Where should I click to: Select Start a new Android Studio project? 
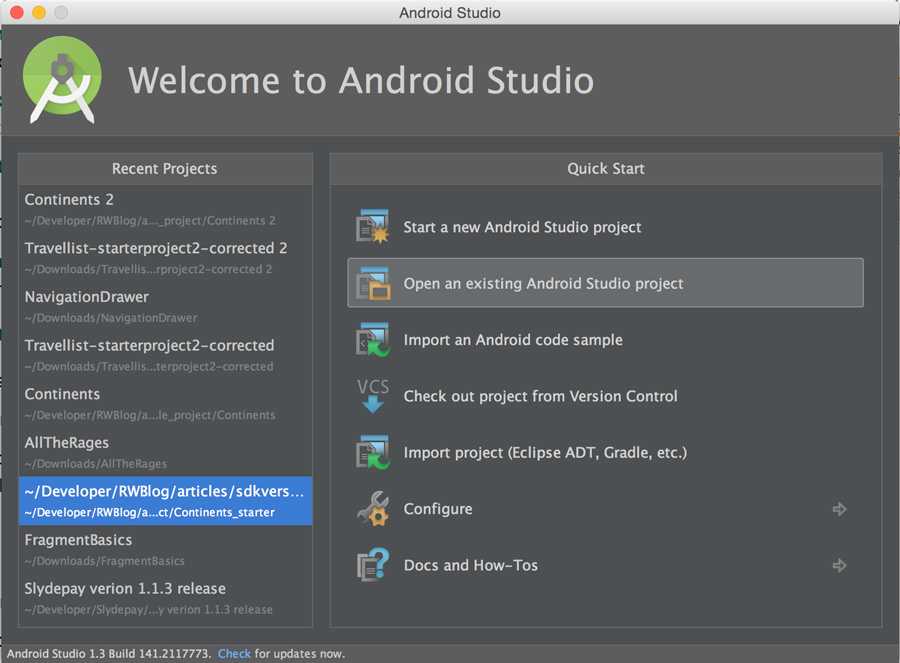click(522, 227)
